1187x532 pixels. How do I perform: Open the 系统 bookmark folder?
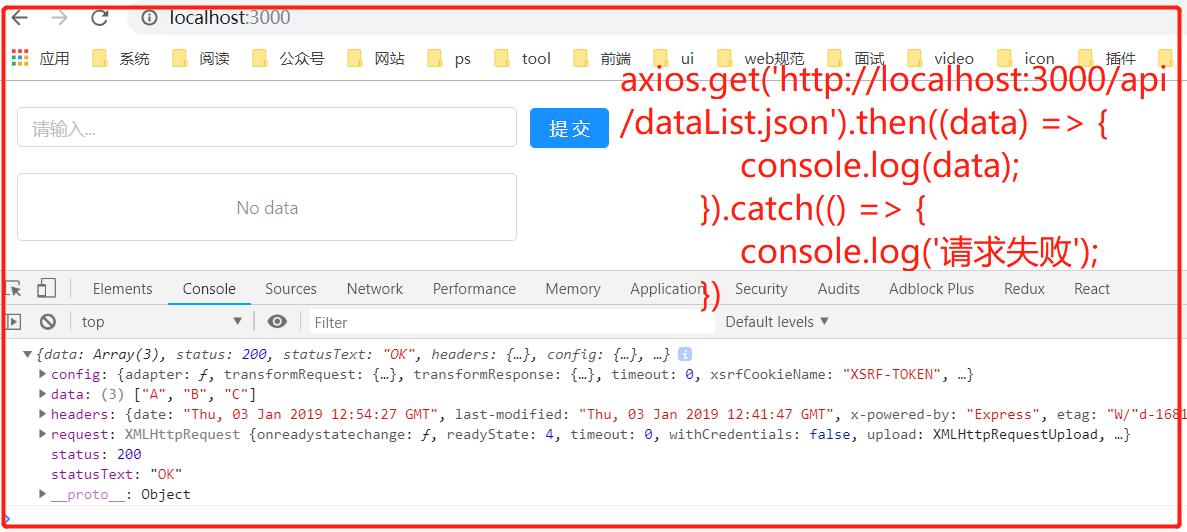121,58
